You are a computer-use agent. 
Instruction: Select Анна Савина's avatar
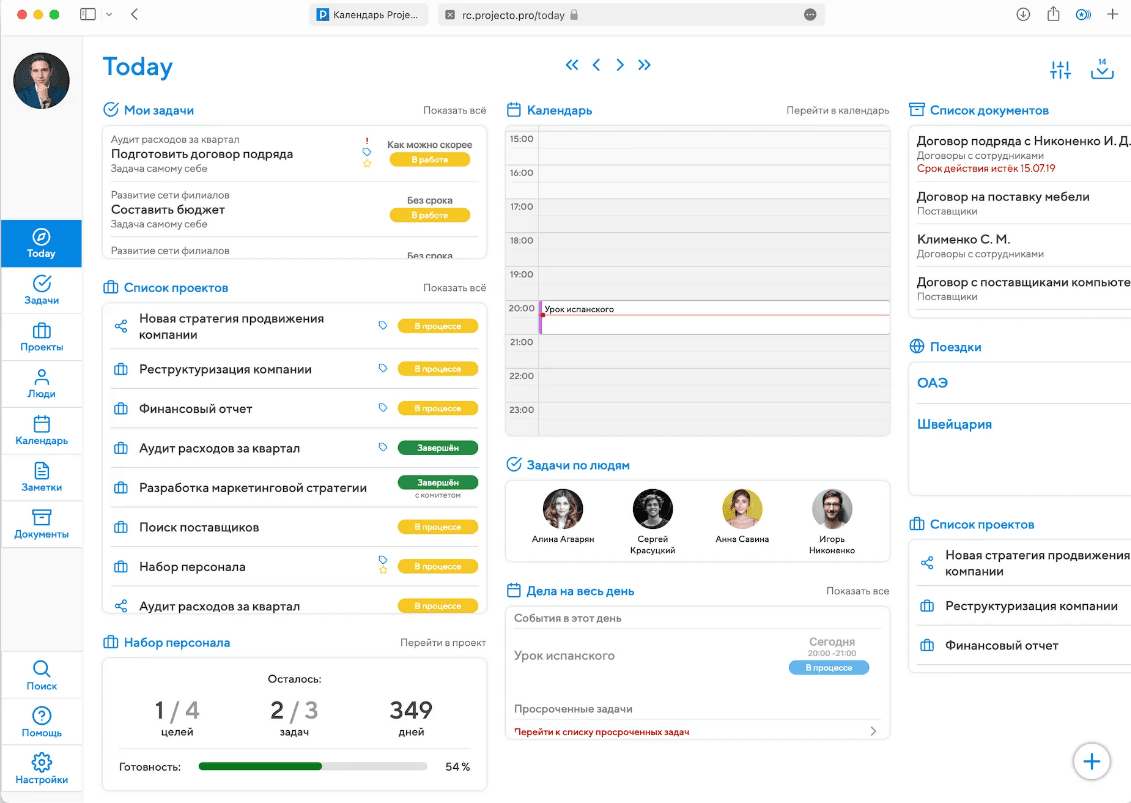coord(742,509)
